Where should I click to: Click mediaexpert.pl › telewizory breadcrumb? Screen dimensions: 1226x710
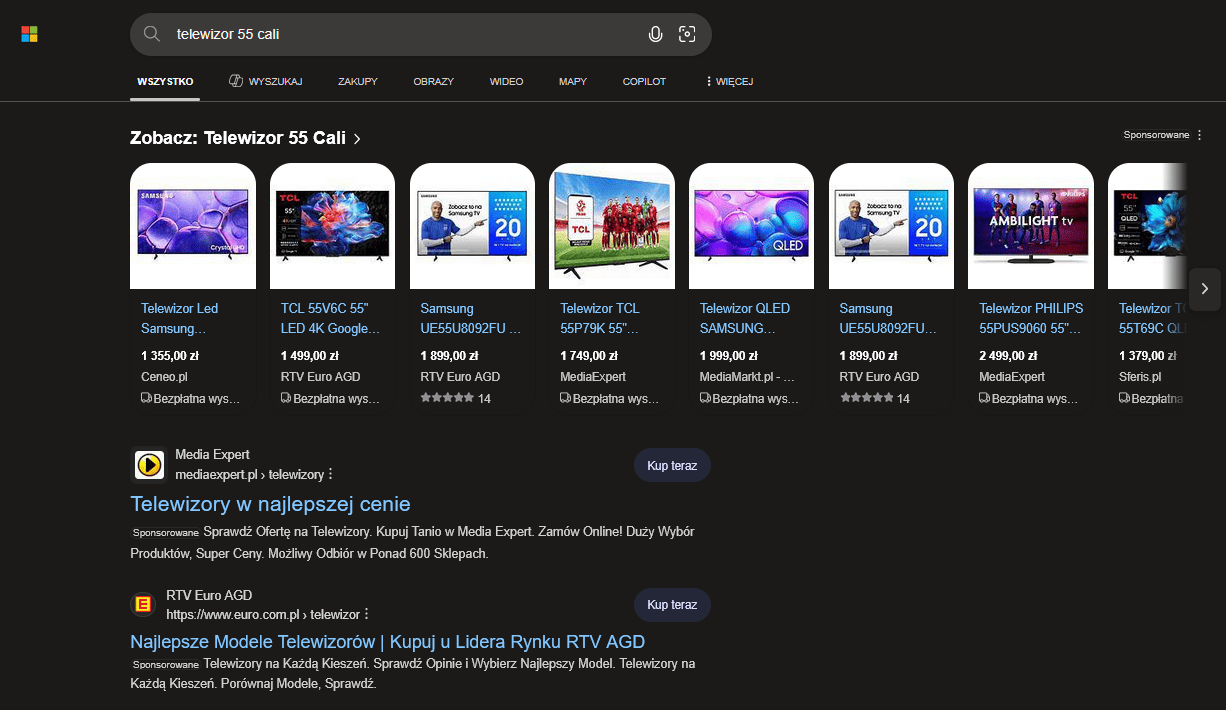click(x=249, y=474)
